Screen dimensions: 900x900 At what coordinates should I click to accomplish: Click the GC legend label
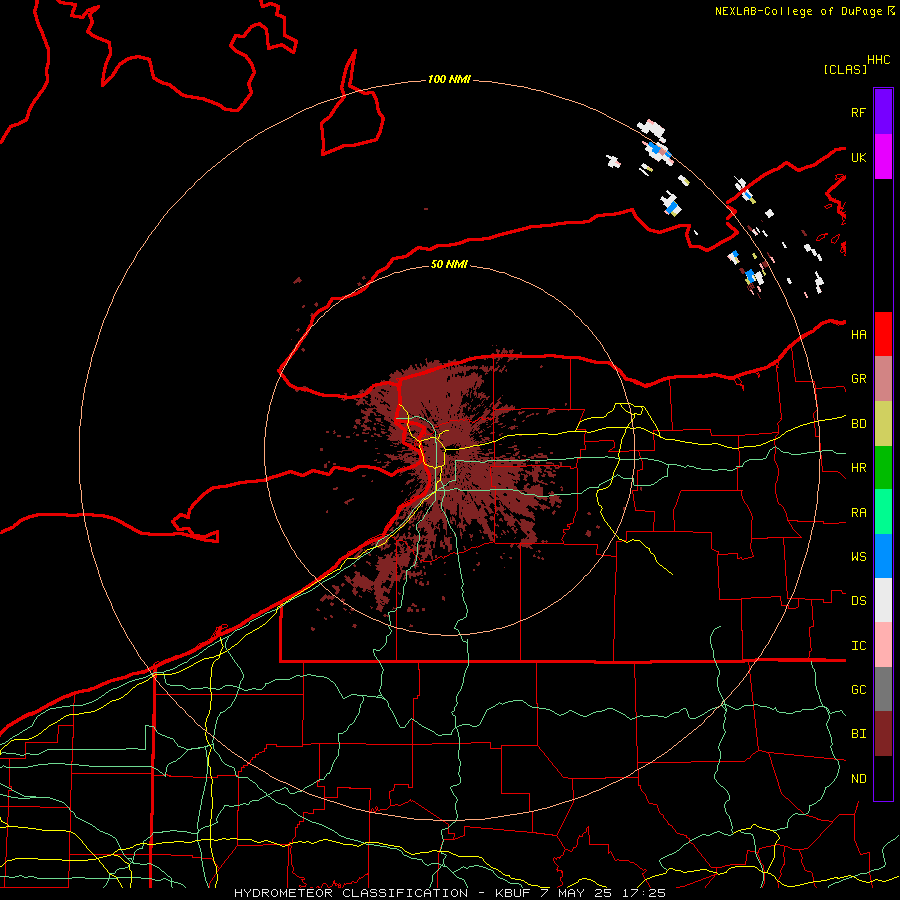tap(859, 690)
